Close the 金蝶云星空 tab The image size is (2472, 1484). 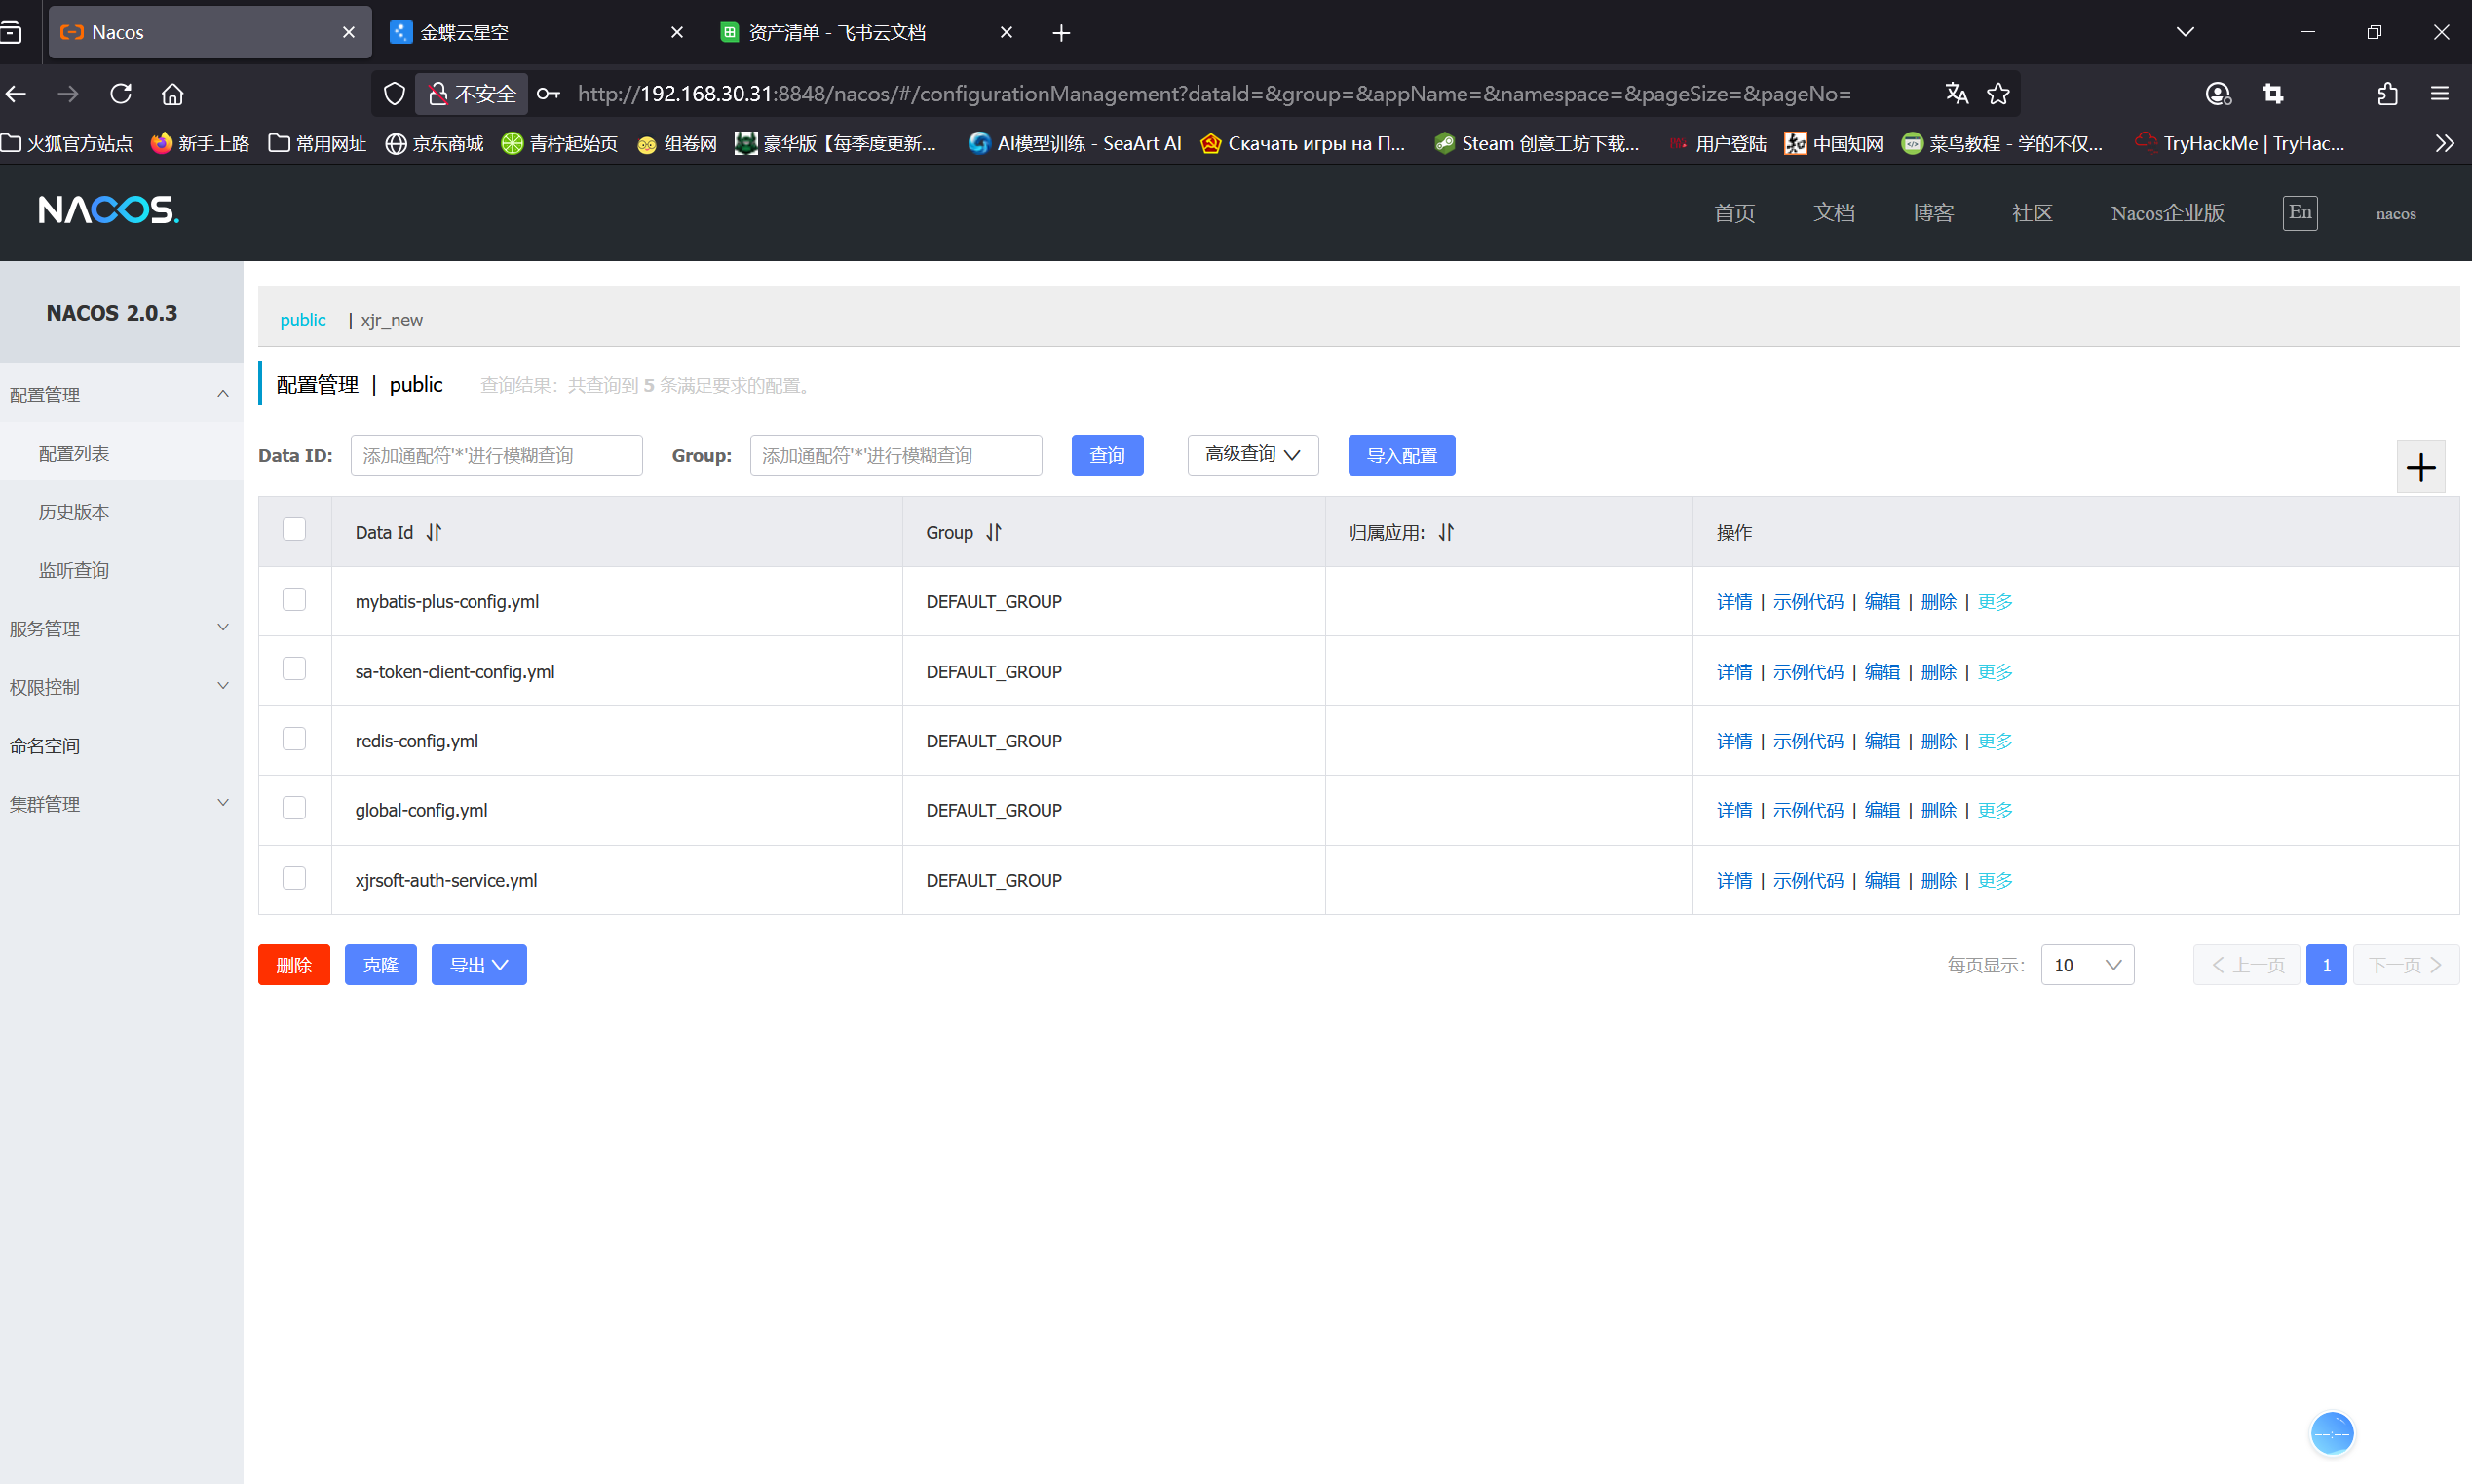click(677, 32)
